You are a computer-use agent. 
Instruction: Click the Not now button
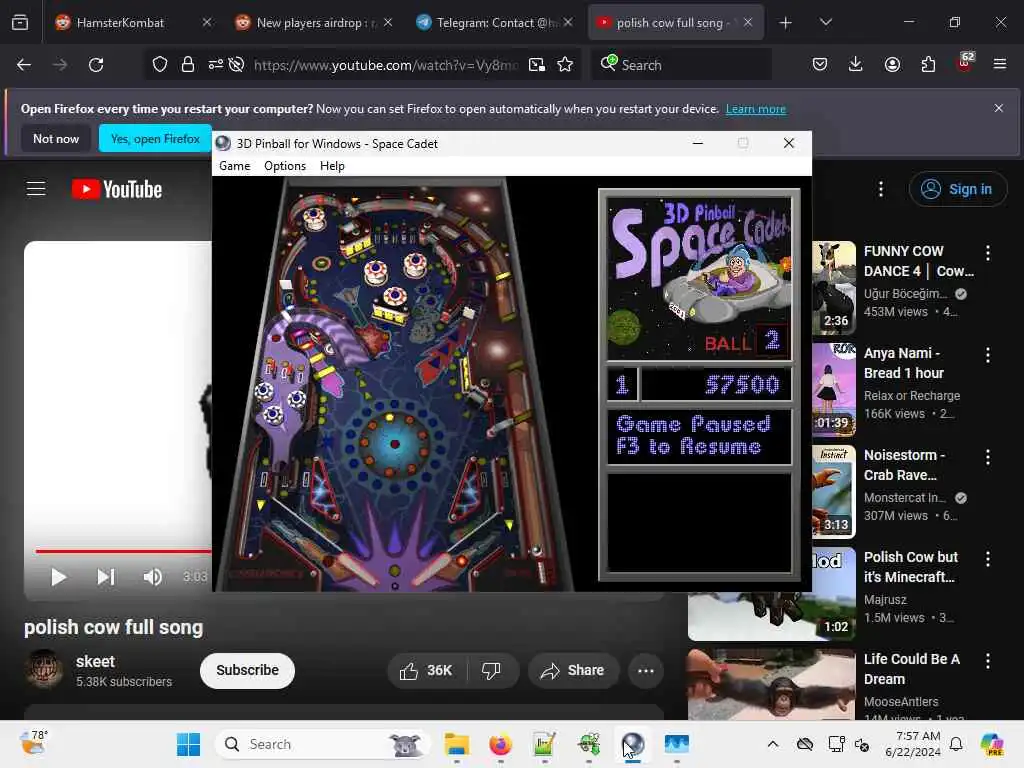coord(56,138)
